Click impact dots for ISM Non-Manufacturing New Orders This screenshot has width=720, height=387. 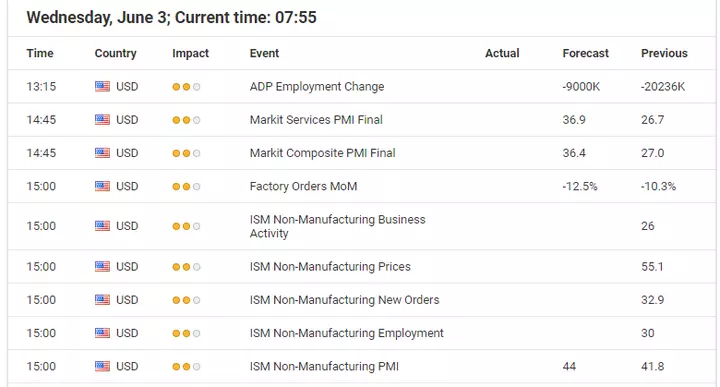(x=186, y=300)
